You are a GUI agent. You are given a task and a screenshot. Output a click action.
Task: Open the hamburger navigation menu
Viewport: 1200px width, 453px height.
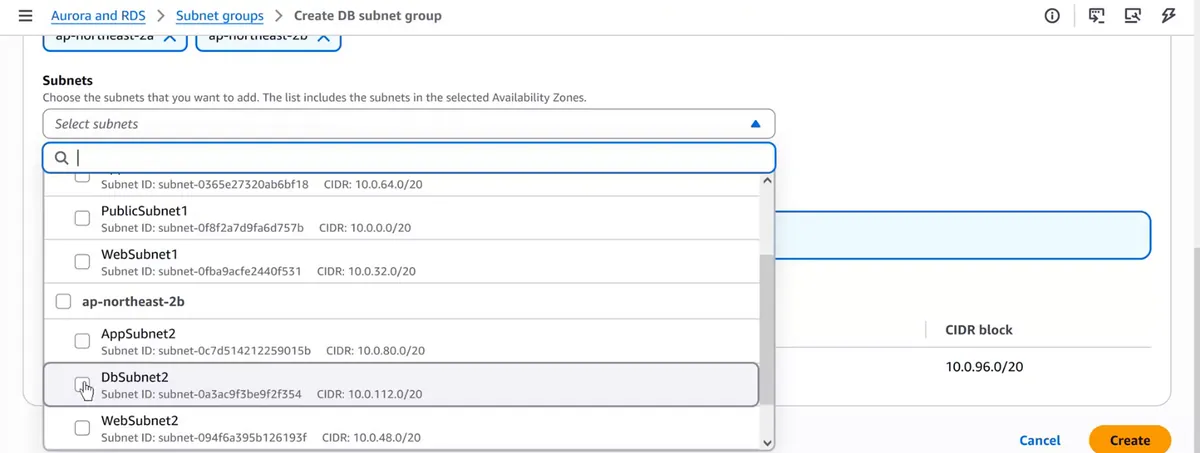[x=25, y=16]
